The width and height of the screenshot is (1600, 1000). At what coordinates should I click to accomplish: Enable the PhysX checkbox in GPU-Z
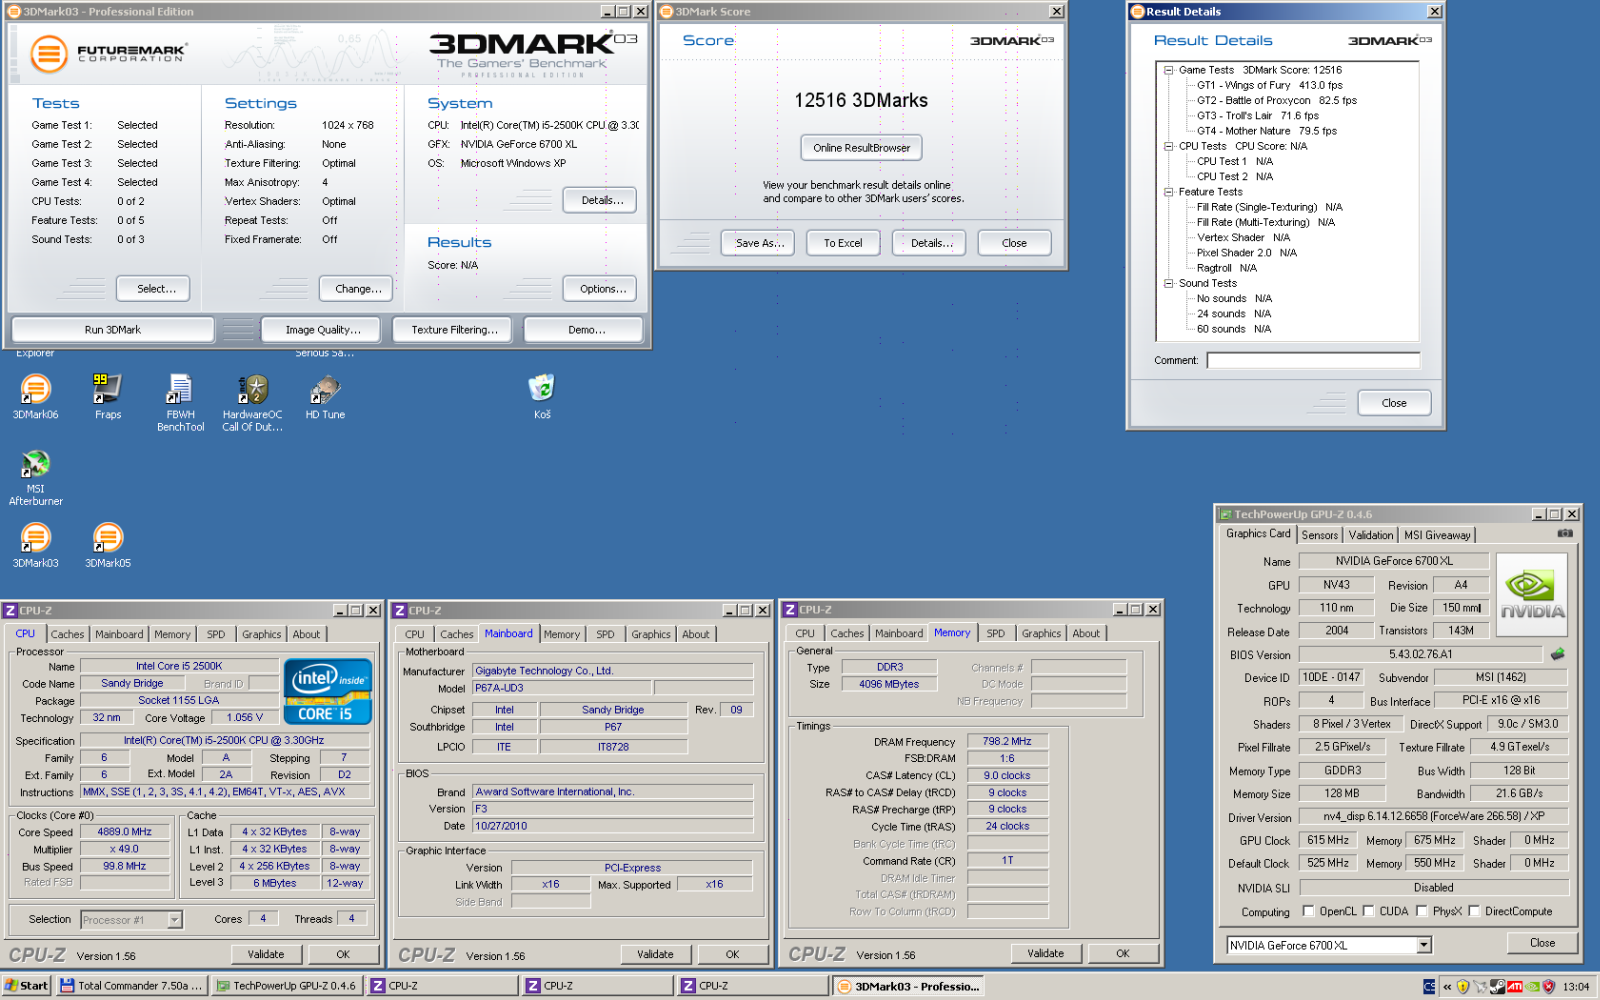[x=1422, y=911]
